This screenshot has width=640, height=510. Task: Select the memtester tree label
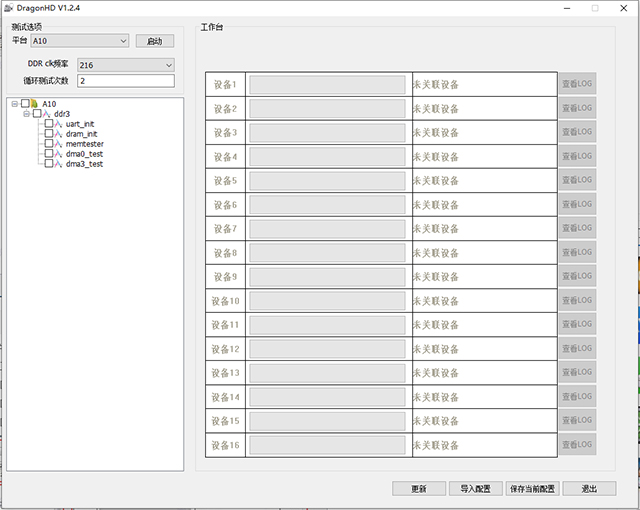[85, 144]
